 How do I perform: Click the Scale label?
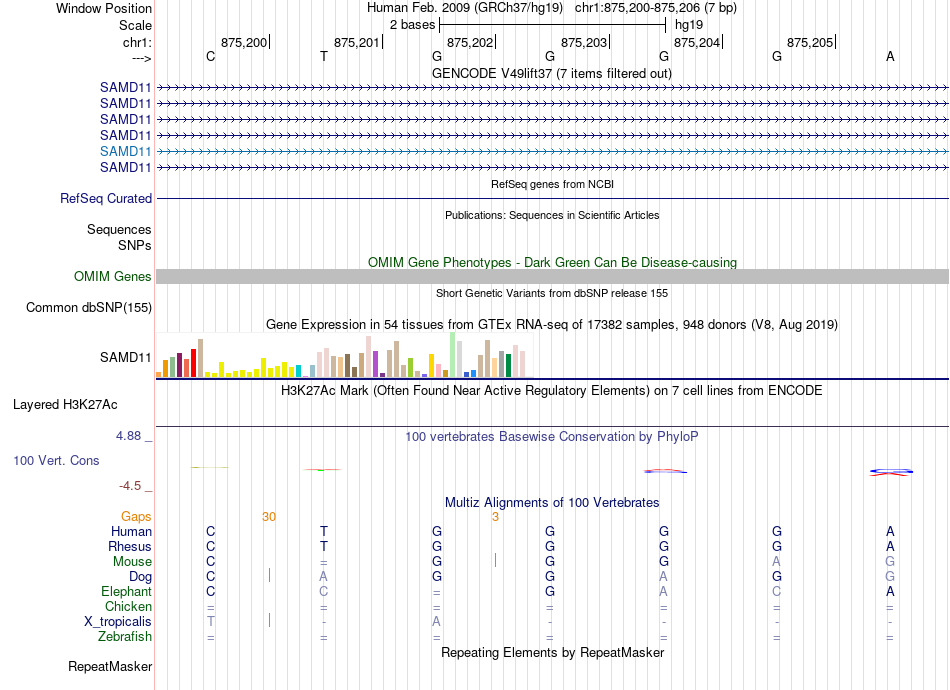[135, 25]
